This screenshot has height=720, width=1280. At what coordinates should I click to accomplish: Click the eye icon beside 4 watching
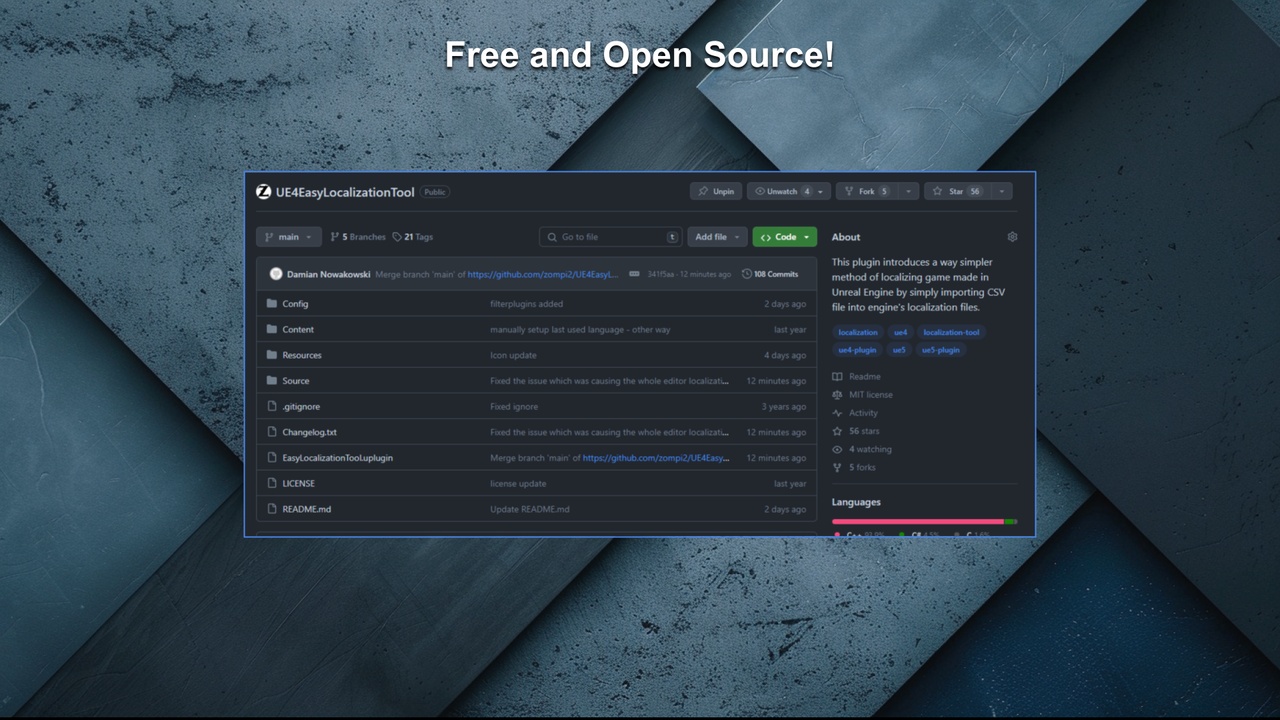point(838,449)
